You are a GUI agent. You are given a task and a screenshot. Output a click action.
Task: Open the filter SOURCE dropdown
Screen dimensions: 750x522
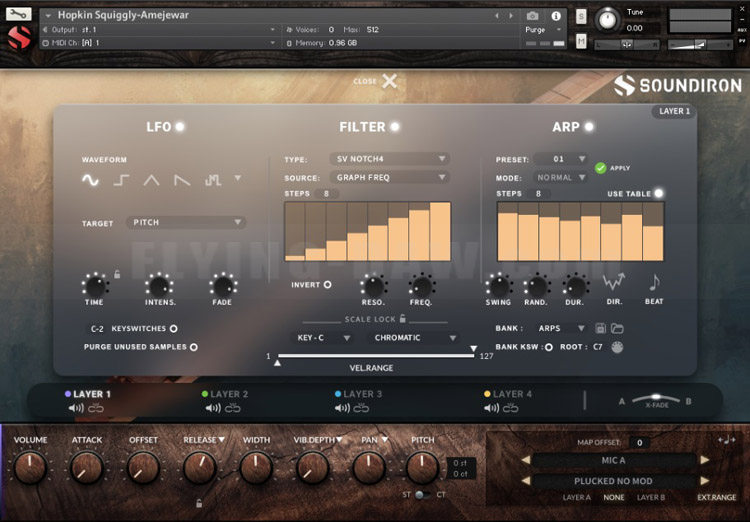pyautogui.click(x=389, y=178)
